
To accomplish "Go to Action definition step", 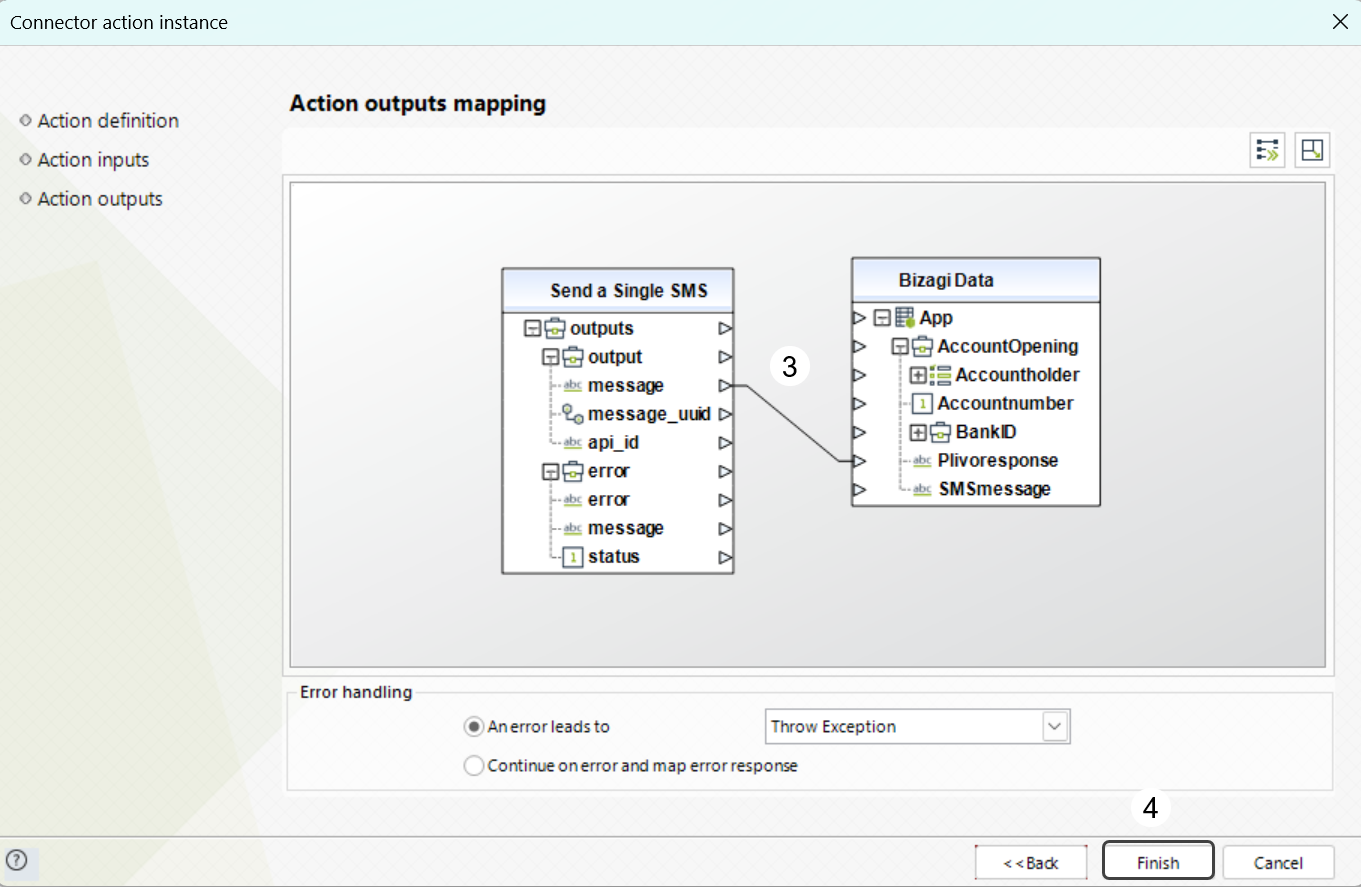I will [108, 121].
